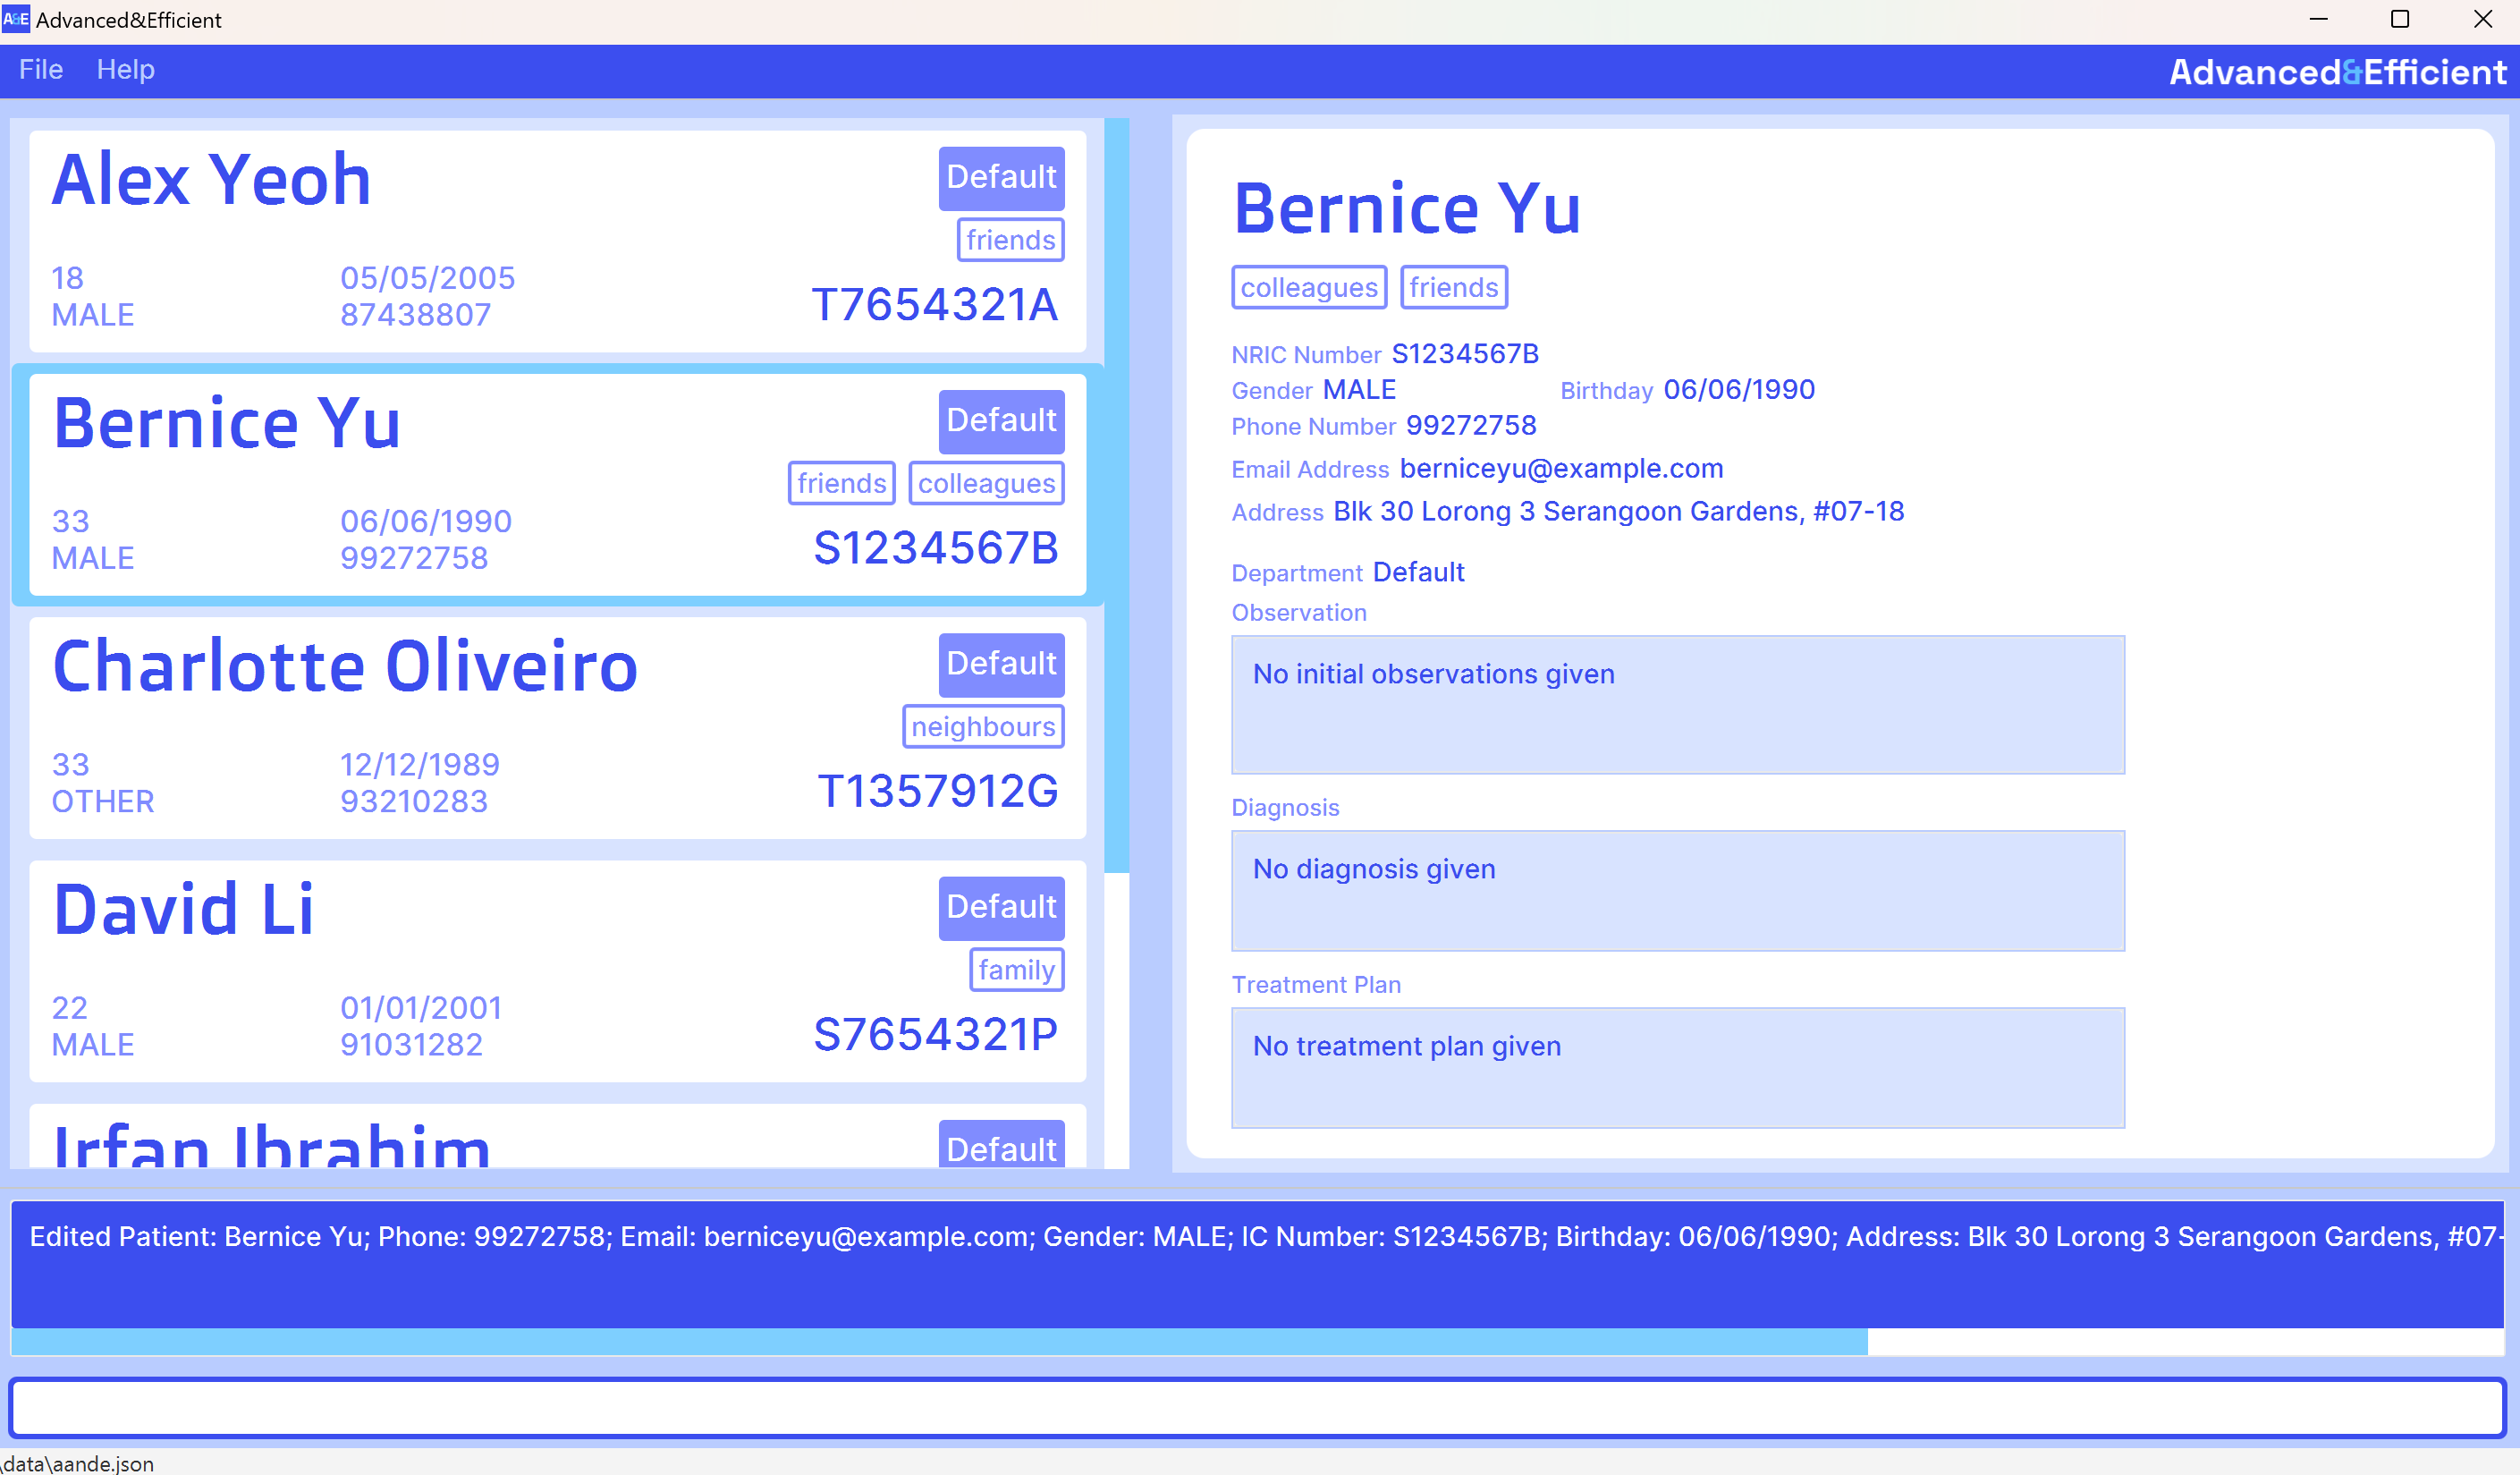Click the Diagnosis text box
This screenshot has height=1475, width=2520.
click(x=1677, y=890)
